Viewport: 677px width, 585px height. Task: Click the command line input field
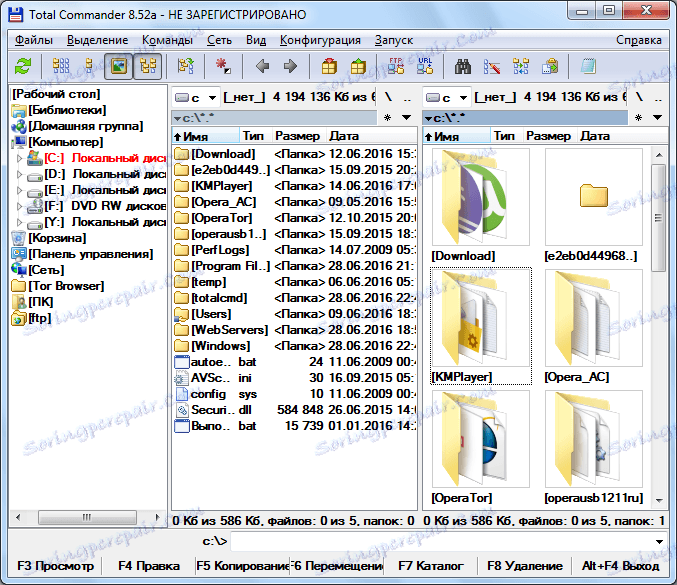coord(441,541)
